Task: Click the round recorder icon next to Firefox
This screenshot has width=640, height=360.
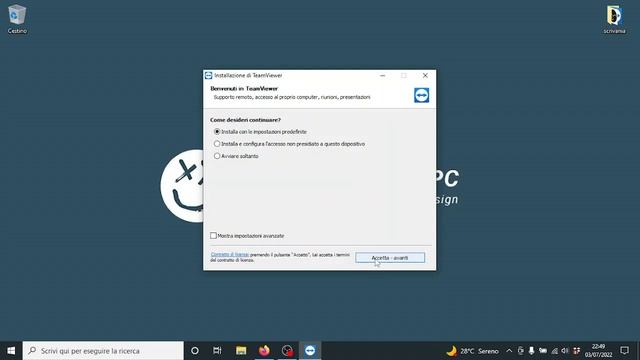Action: coord(287,351)
